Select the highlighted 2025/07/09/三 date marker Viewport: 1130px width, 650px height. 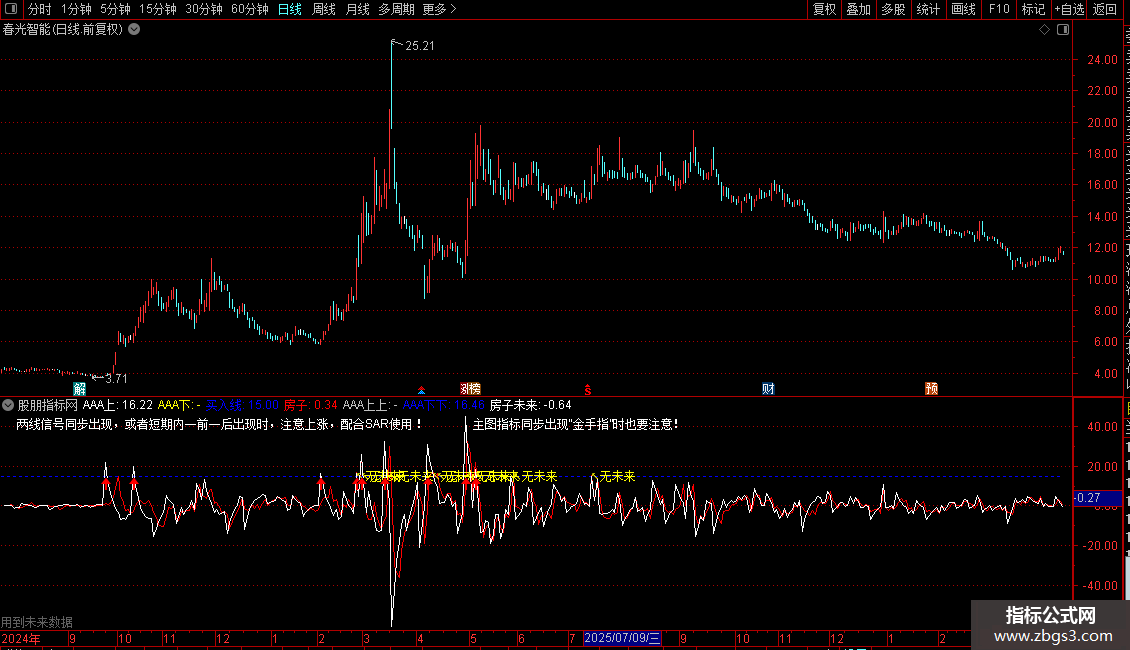click(622, 638)
